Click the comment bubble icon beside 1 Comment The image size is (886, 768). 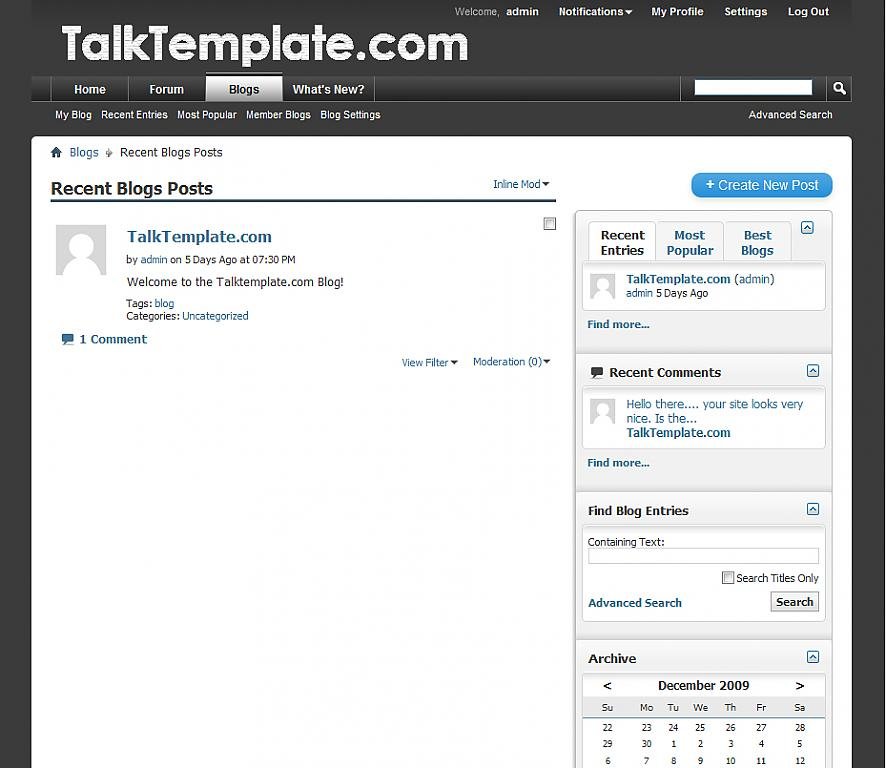click(67, 339)
